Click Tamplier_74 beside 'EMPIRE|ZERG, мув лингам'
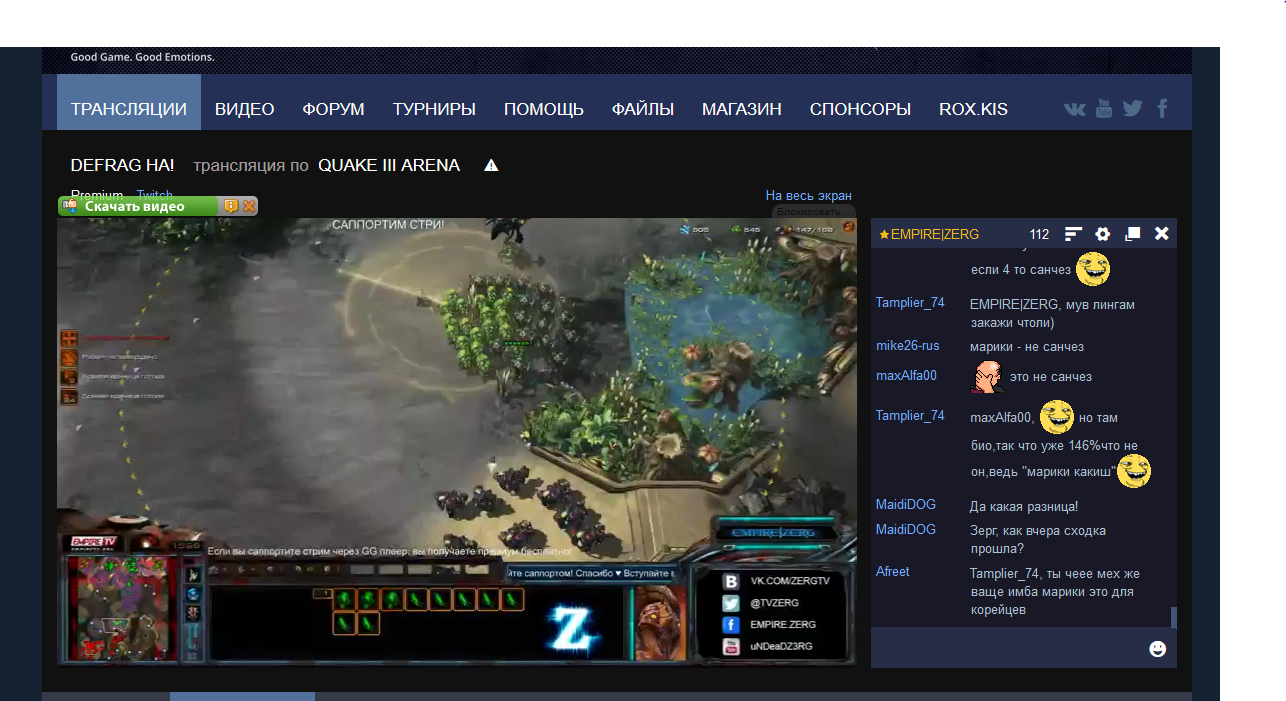 pyautogui.click(x=910, y=303)
